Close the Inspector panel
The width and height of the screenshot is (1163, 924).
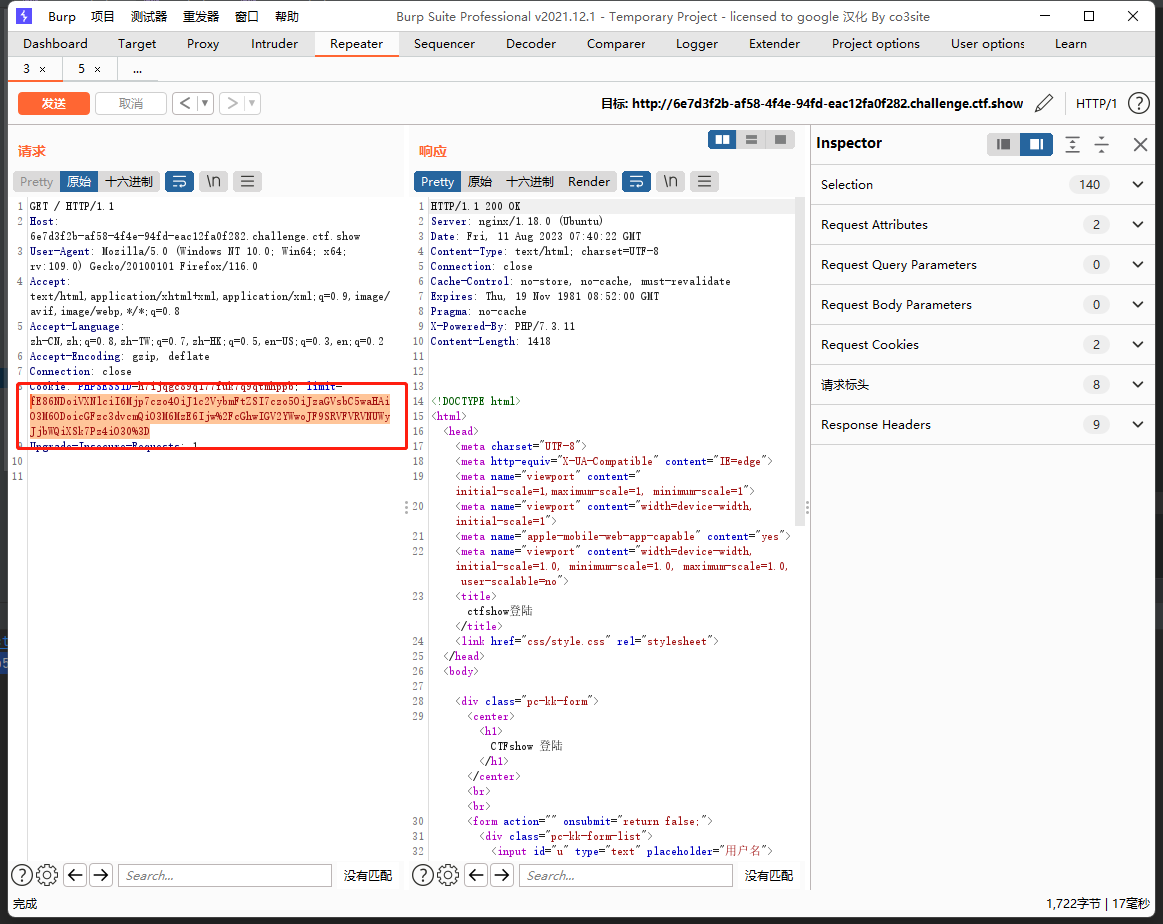click(x=1141, y=144)
